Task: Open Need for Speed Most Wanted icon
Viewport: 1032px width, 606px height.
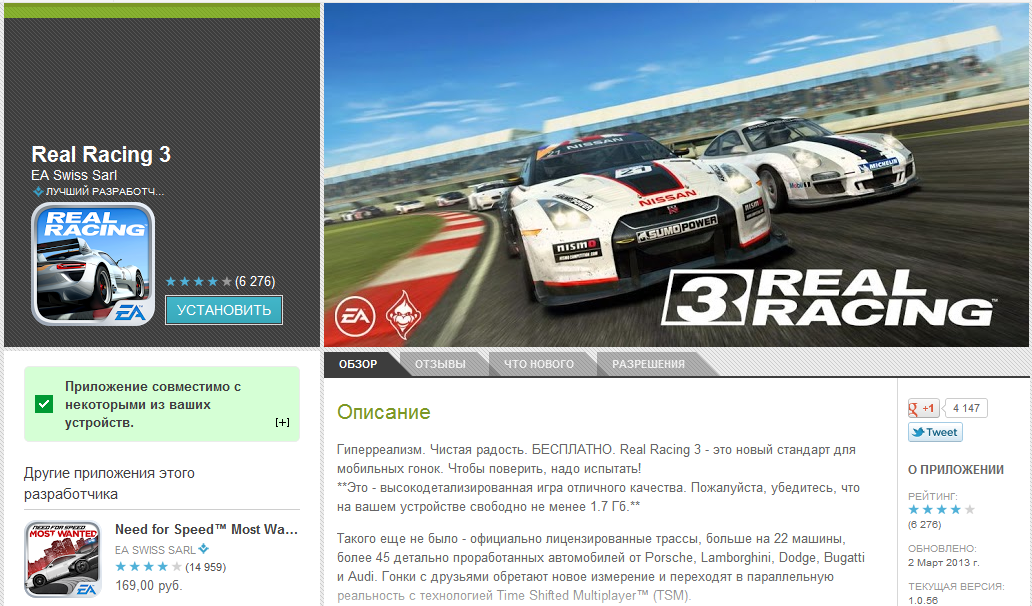Action: (63, 559)
